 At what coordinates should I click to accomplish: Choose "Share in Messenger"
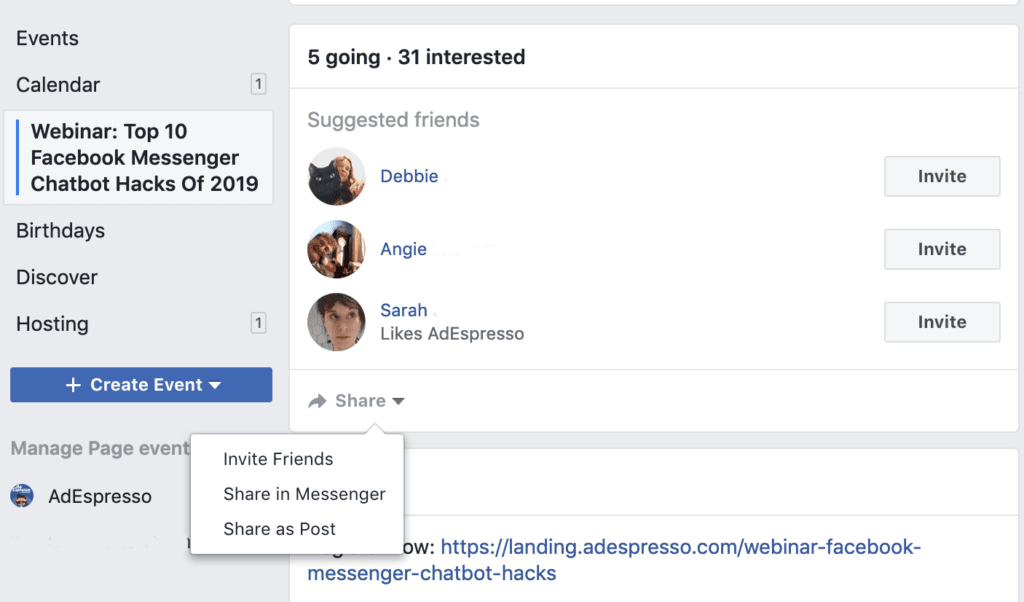[304, 494]
